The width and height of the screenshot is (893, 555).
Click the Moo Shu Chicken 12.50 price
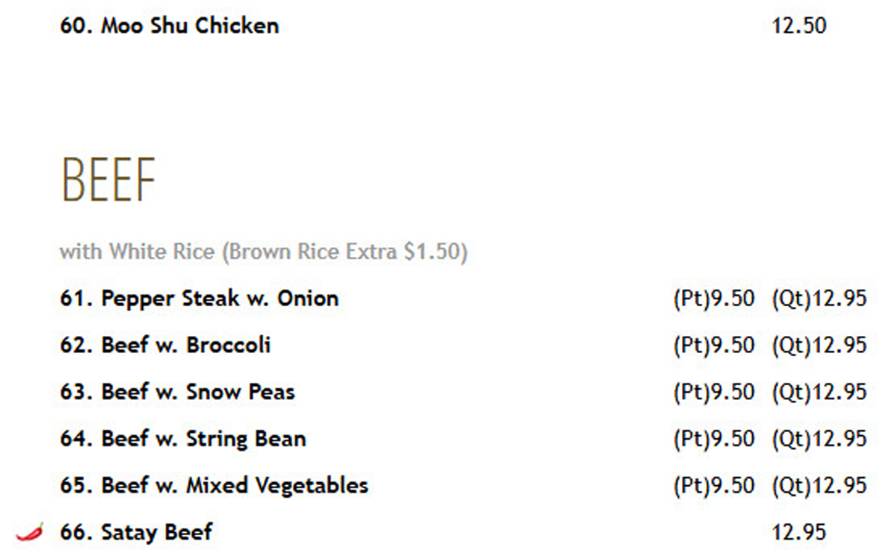(798, 26)
